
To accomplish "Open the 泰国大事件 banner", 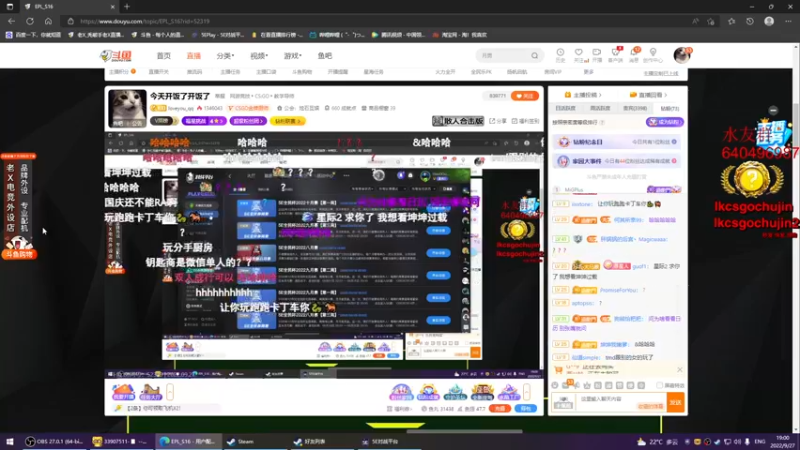I will (x=617, y=161).
